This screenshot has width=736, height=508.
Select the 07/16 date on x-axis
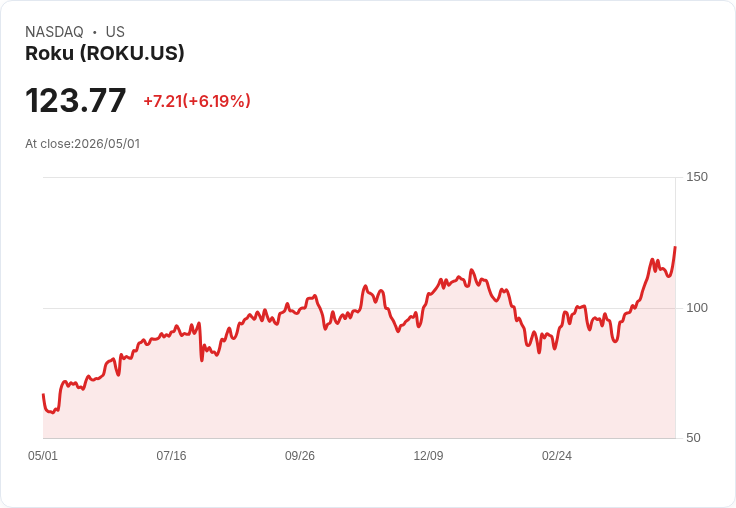tap(171, 456)
